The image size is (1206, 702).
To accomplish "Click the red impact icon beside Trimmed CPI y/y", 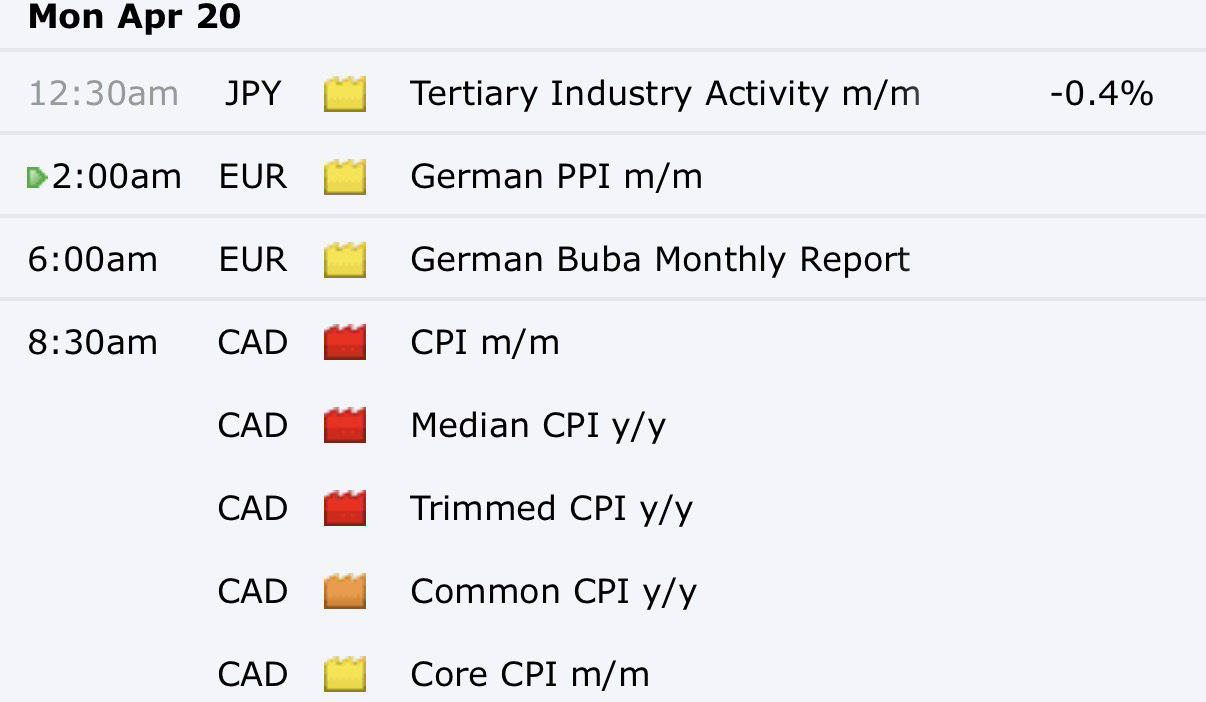I will (x=345, y=509).
